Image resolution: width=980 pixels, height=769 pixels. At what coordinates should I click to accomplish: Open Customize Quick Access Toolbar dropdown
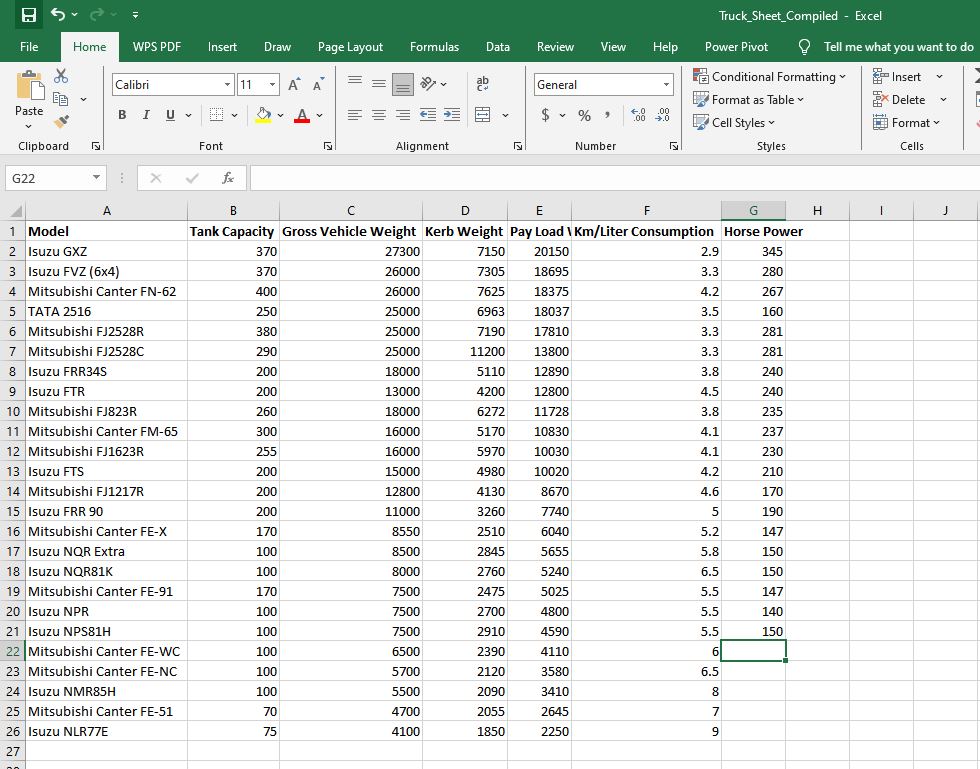coord(136,14)
